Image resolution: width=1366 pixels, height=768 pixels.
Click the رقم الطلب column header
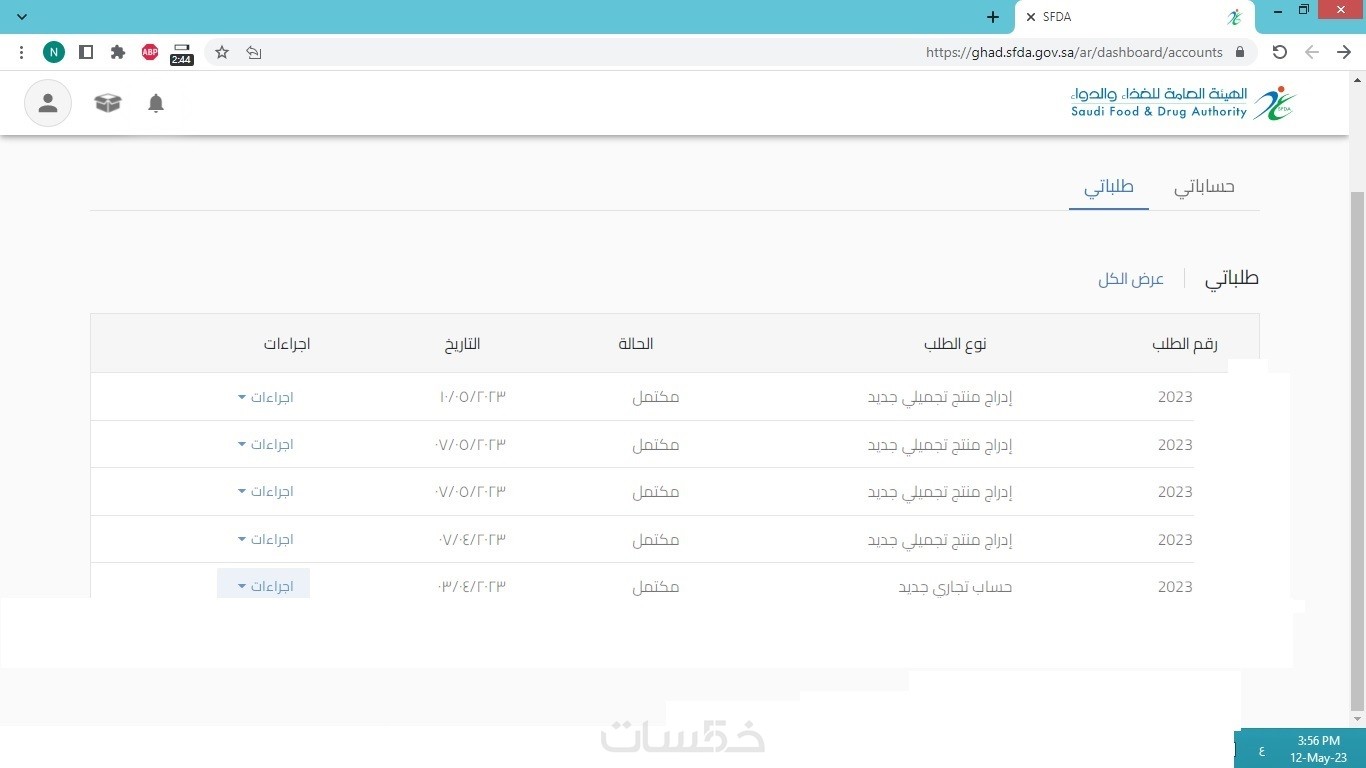[x=1185, y=344]
